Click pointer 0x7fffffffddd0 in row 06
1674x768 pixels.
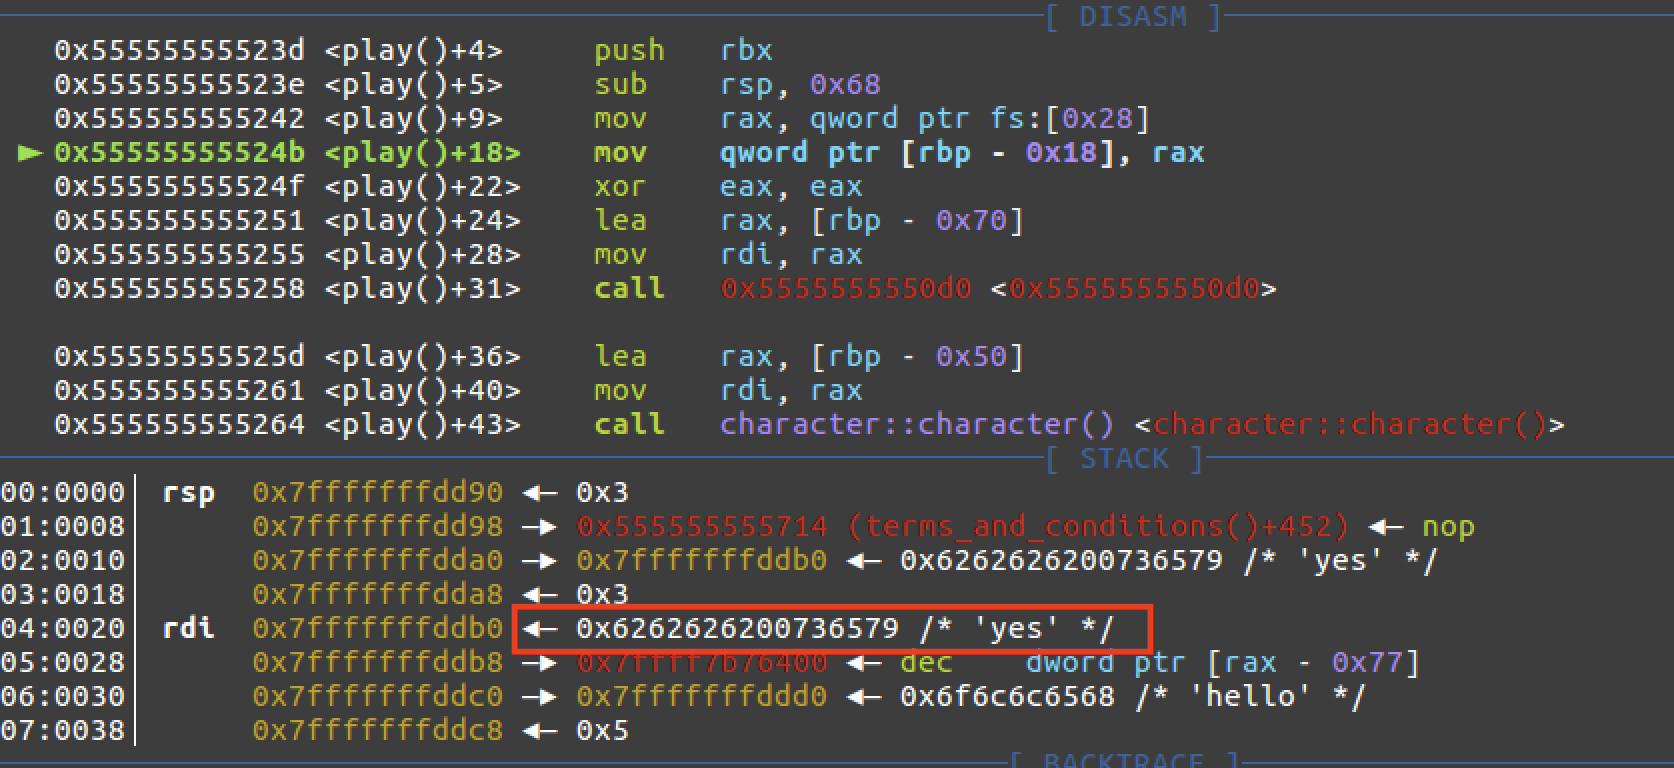(701, 696)
